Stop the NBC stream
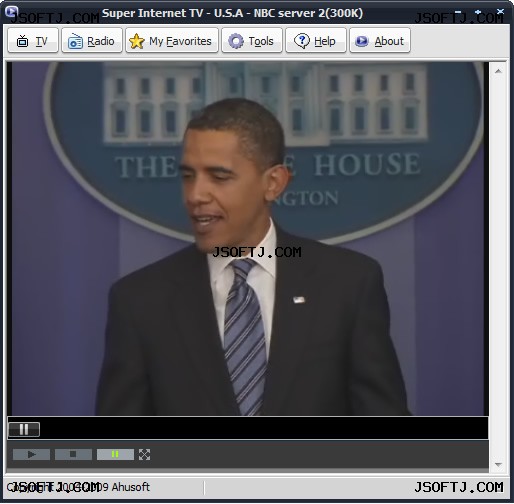514x504 pixels. coord(73,454)
